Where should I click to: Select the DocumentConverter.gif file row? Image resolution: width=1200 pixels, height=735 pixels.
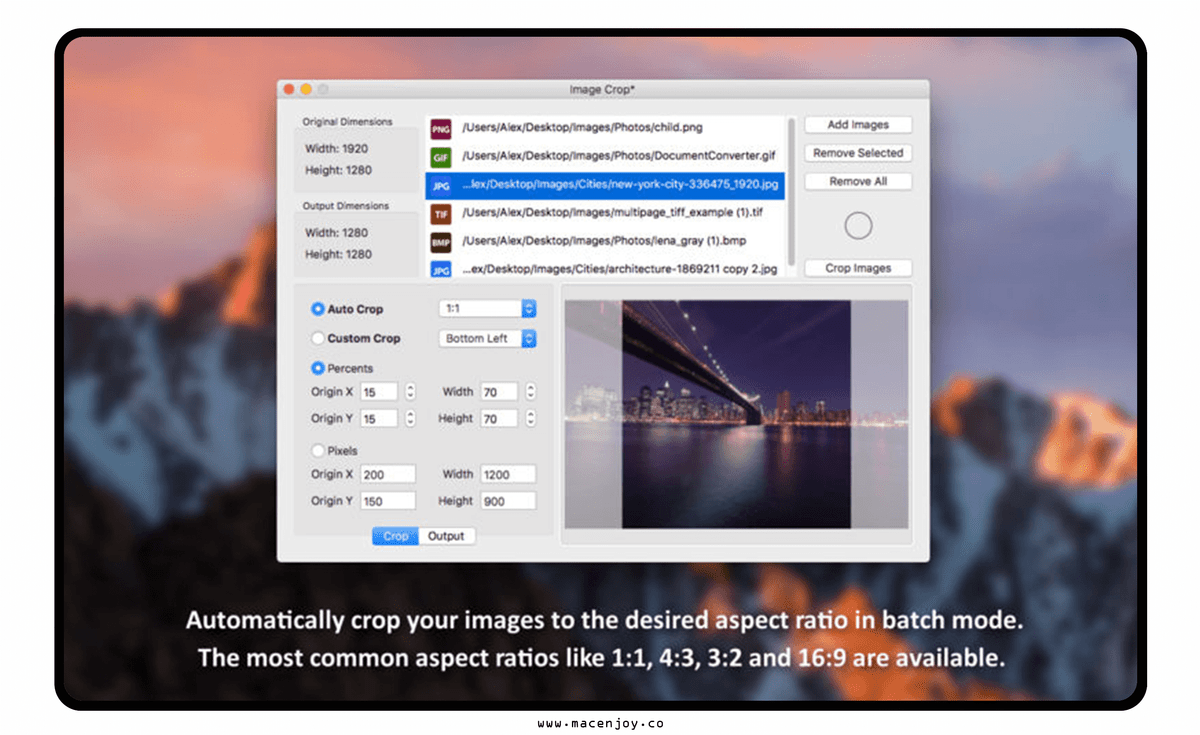click(x=606, y=157)
